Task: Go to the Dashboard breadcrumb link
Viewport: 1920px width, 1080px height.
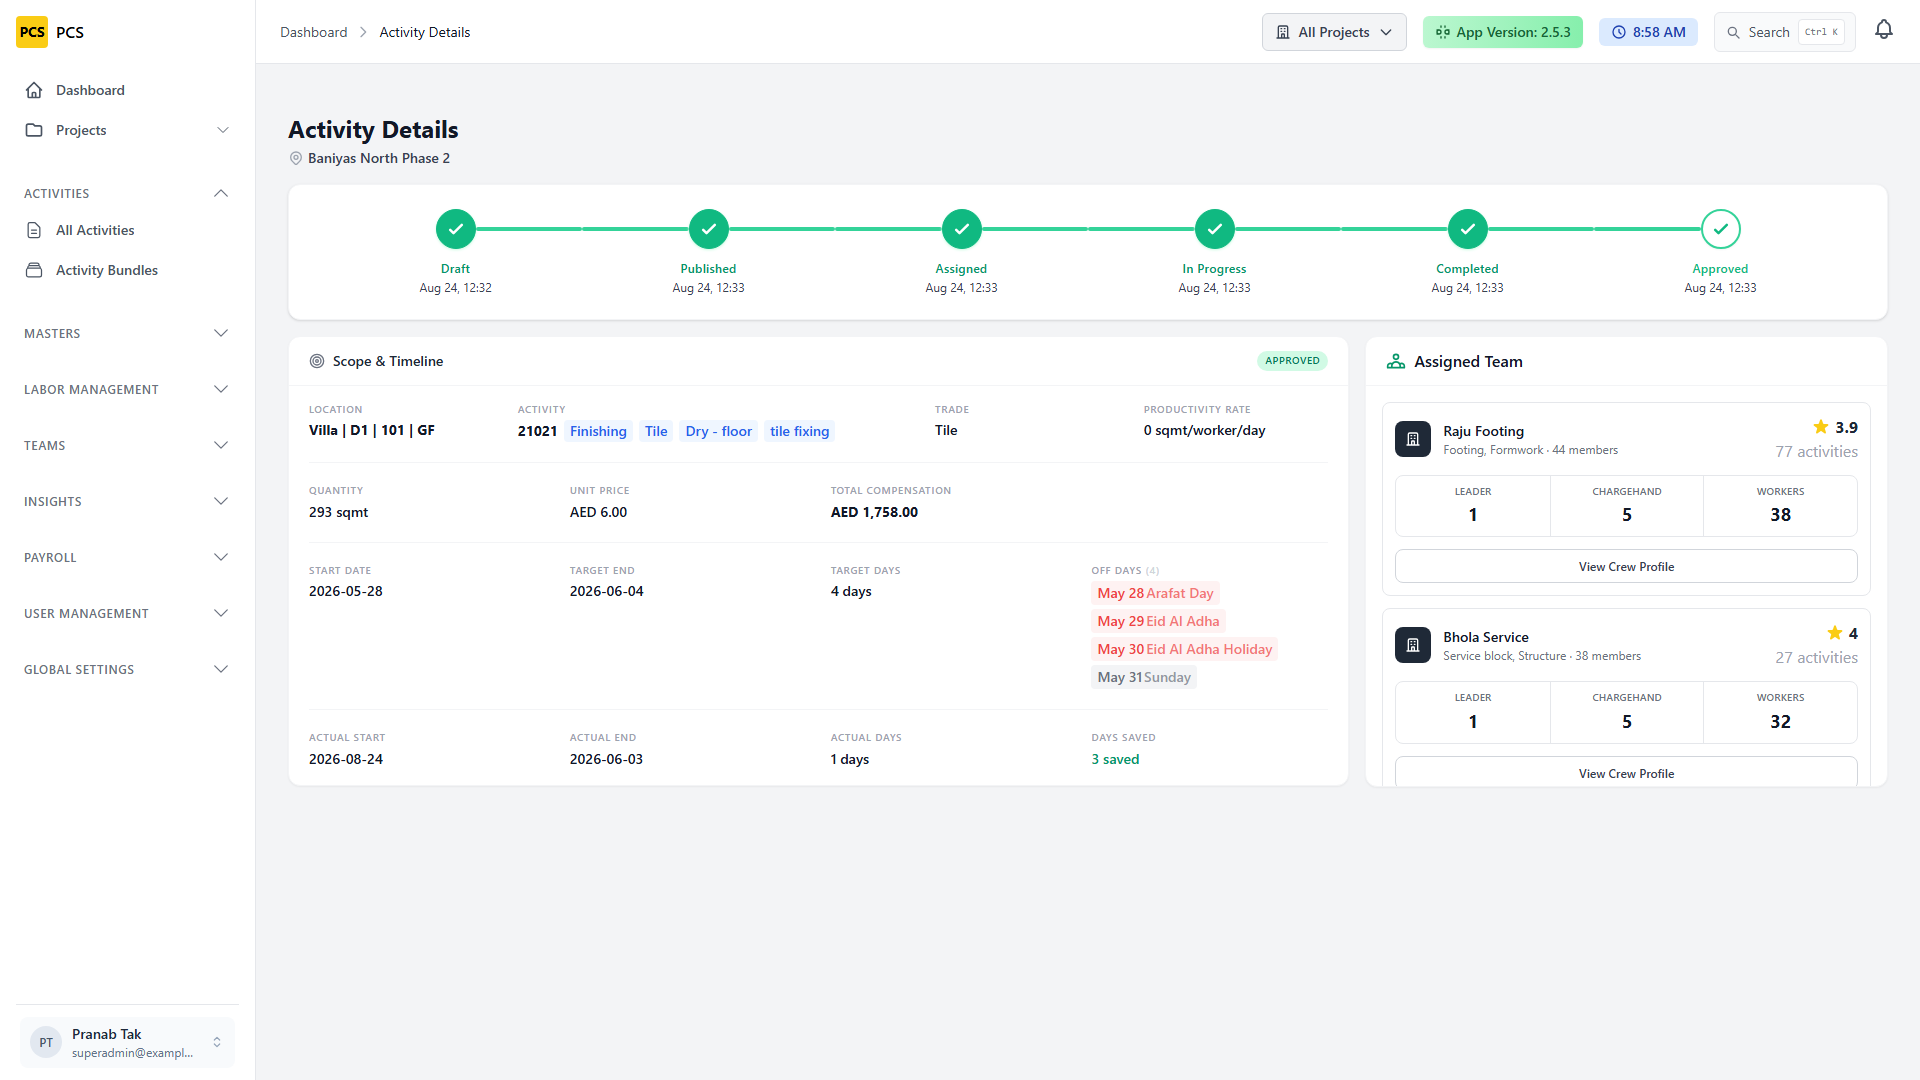Action: click(x=313, y=32)
